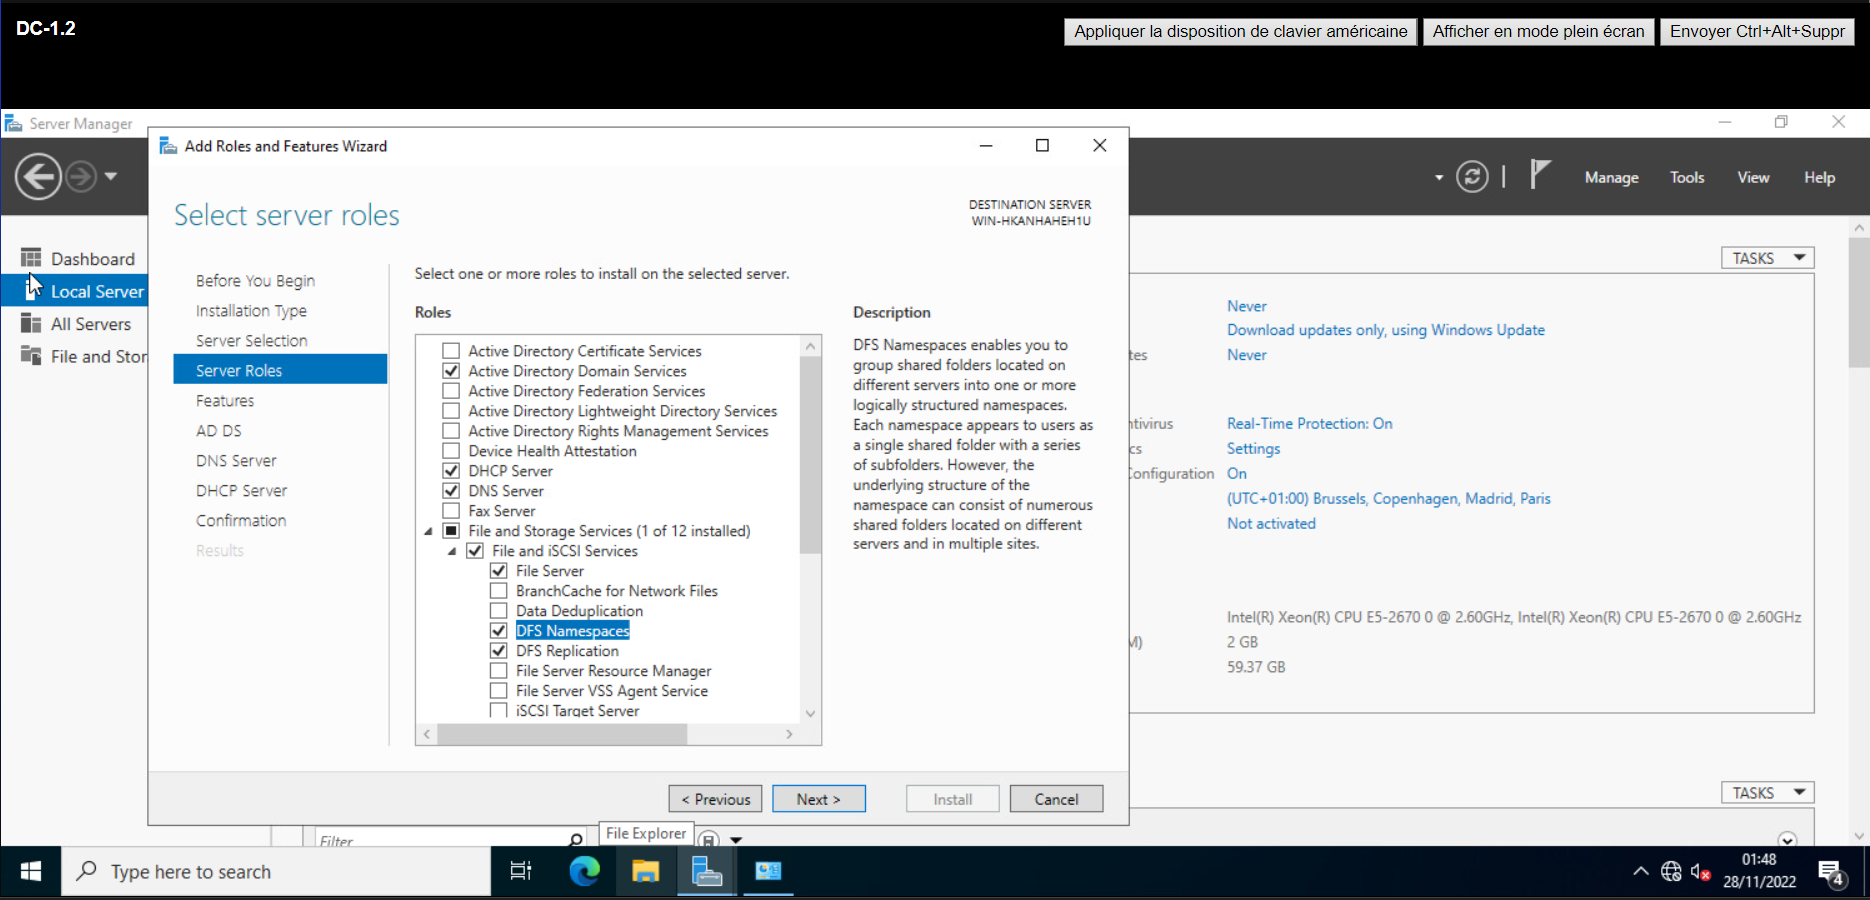
Task: Open Task View on the taskbar
Action: [x=521, y=872]
